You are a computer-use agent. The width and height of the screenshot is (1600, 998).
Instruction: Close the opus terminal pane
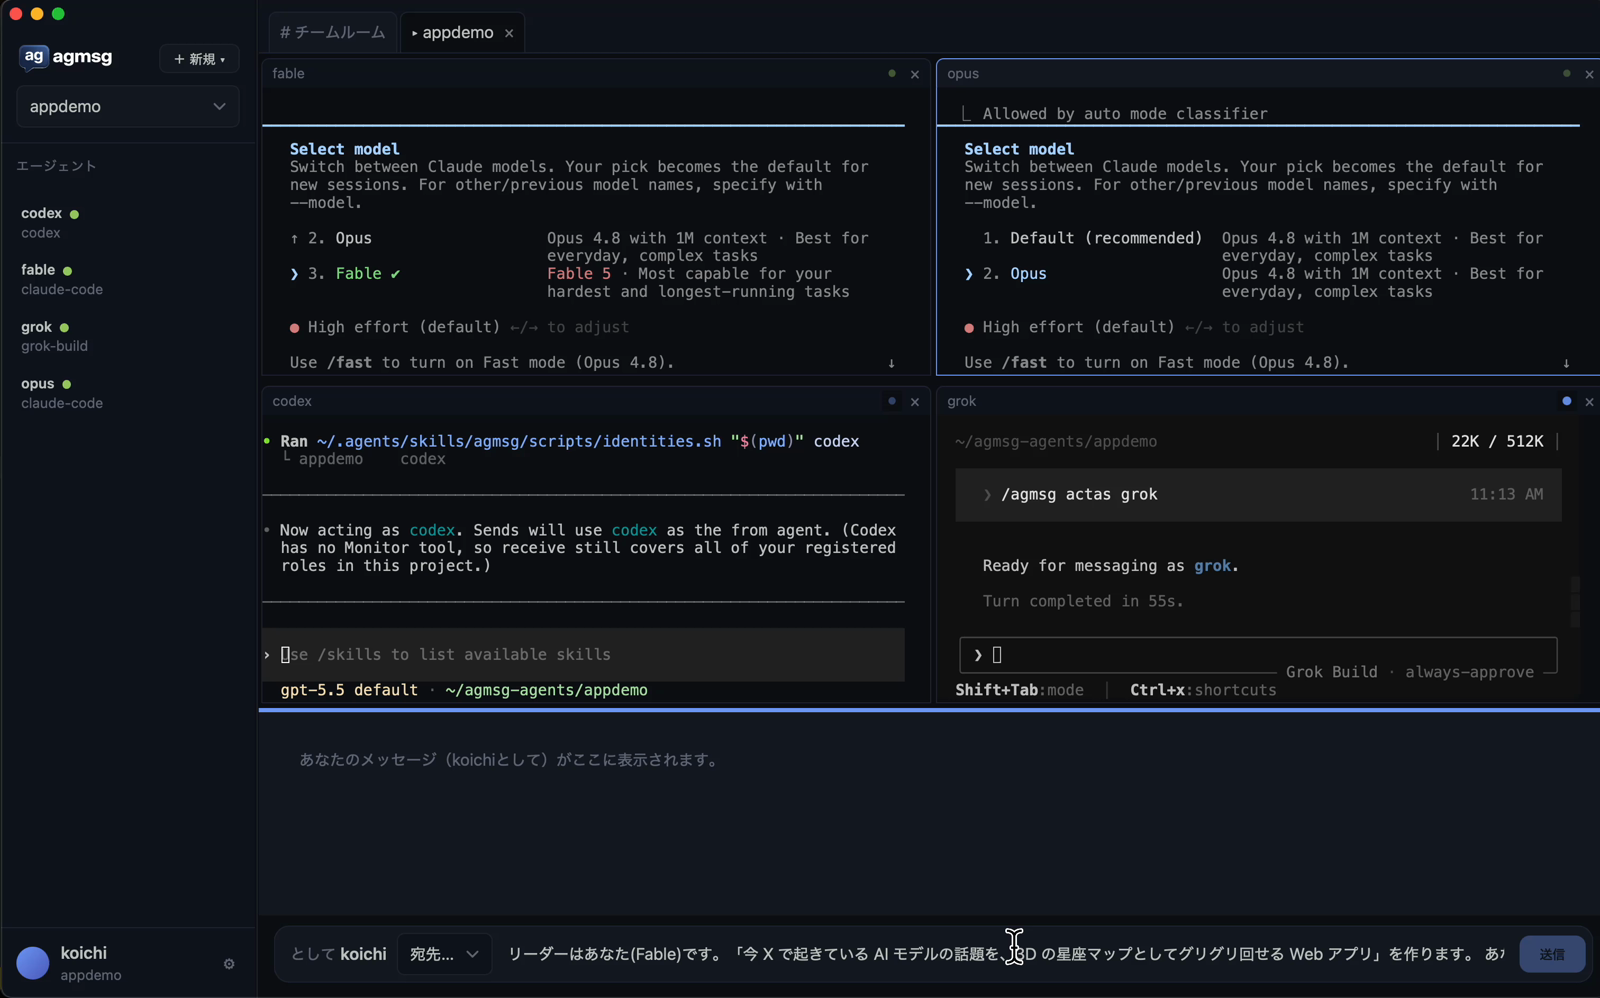1589,74
